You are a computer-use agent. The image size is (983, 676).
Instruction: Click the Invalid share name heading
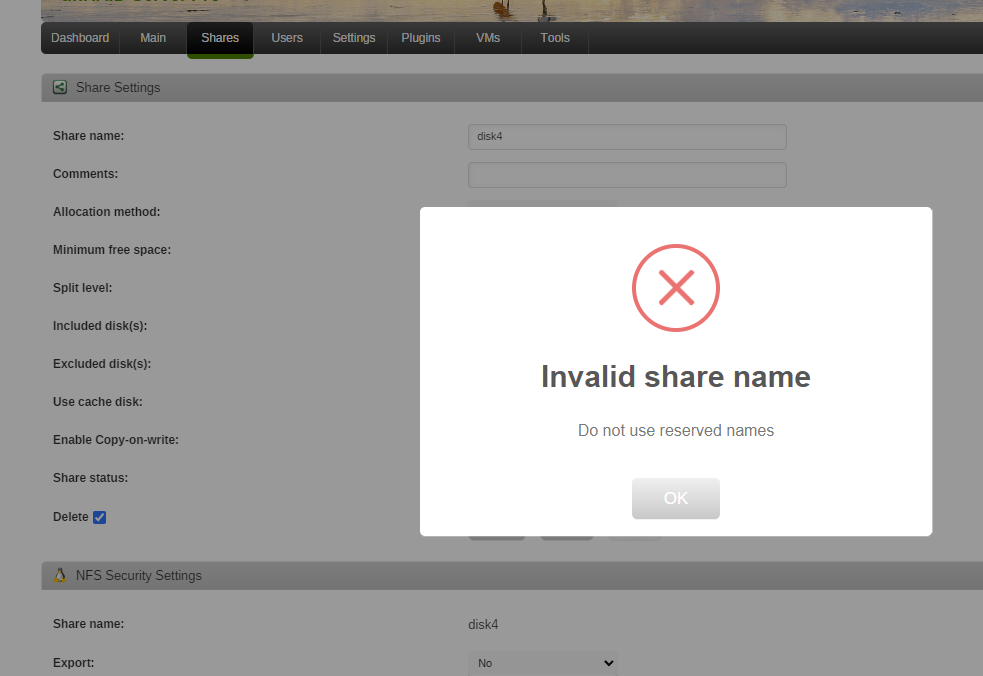coord(675,377)
